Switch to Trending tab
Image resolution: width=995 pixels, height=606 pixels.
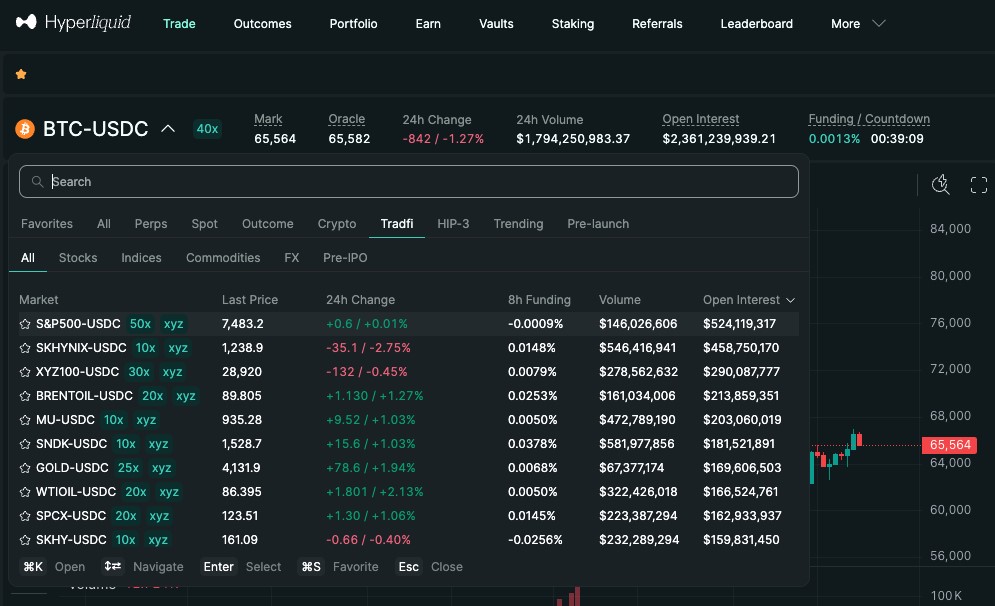[518, 223]
